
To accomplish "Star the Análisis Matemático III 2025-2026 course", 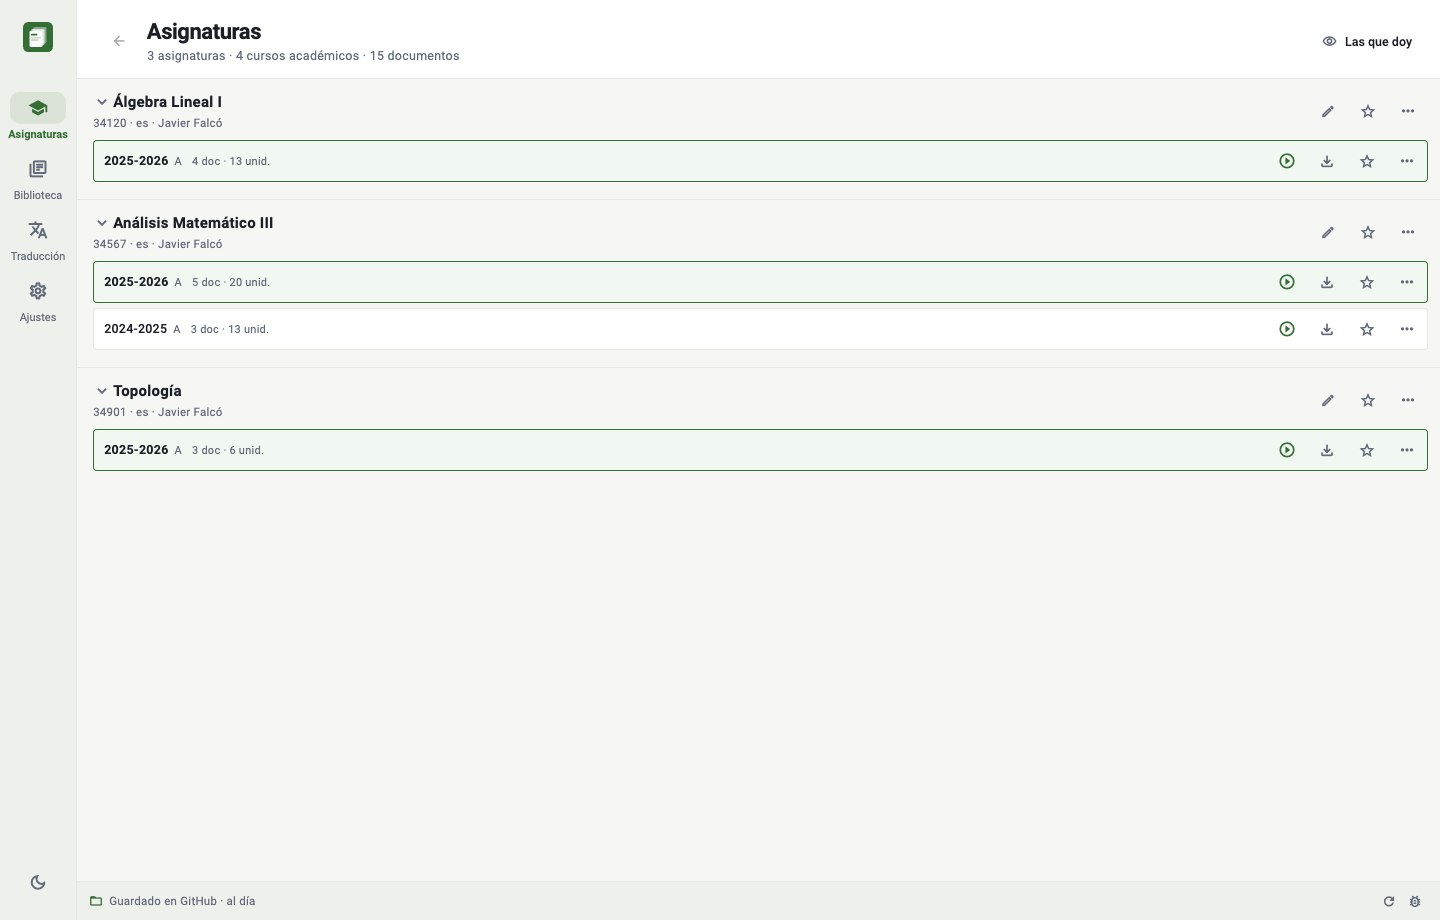I will pyautogui.click(x=1367, y=282).
